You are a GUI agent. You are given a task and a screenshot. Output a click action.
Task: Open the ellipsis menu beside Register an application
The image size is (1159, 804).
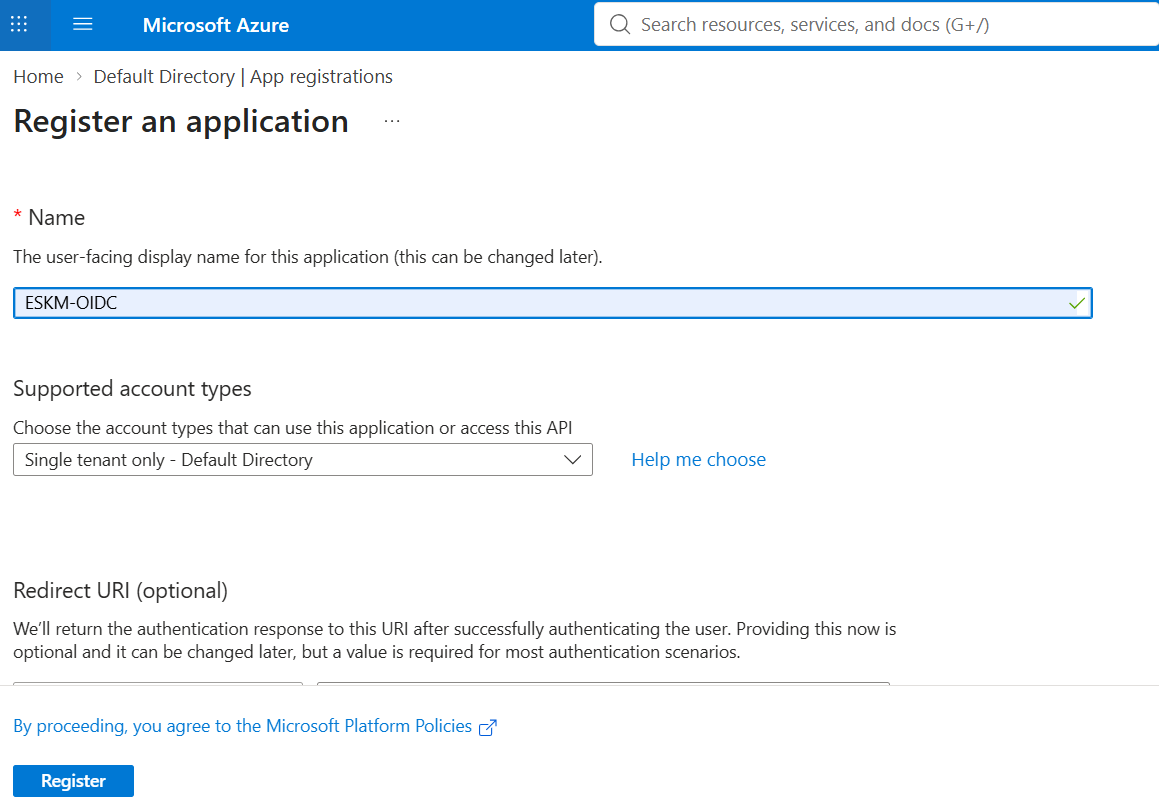tap(392, 121)
